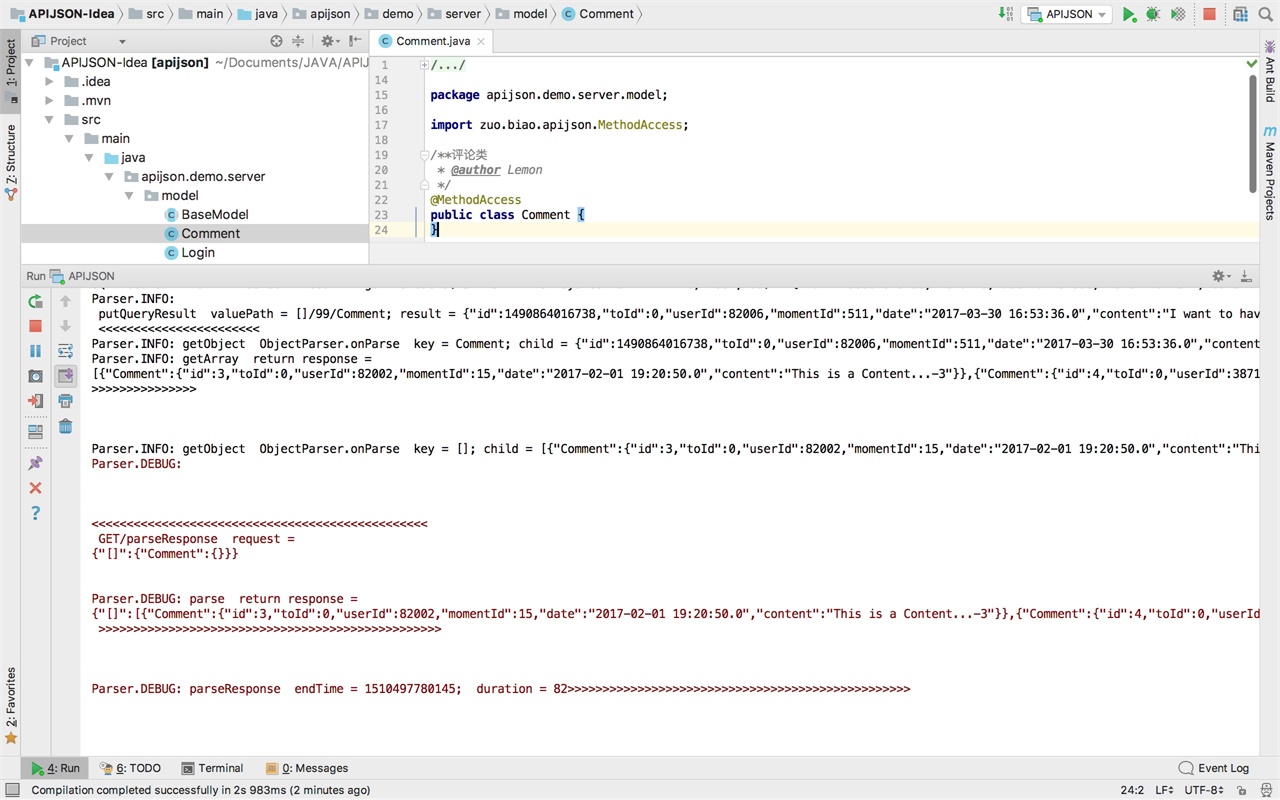
Task: Click the editor vertical scrollbar
Action: (x=1252, y=132)
